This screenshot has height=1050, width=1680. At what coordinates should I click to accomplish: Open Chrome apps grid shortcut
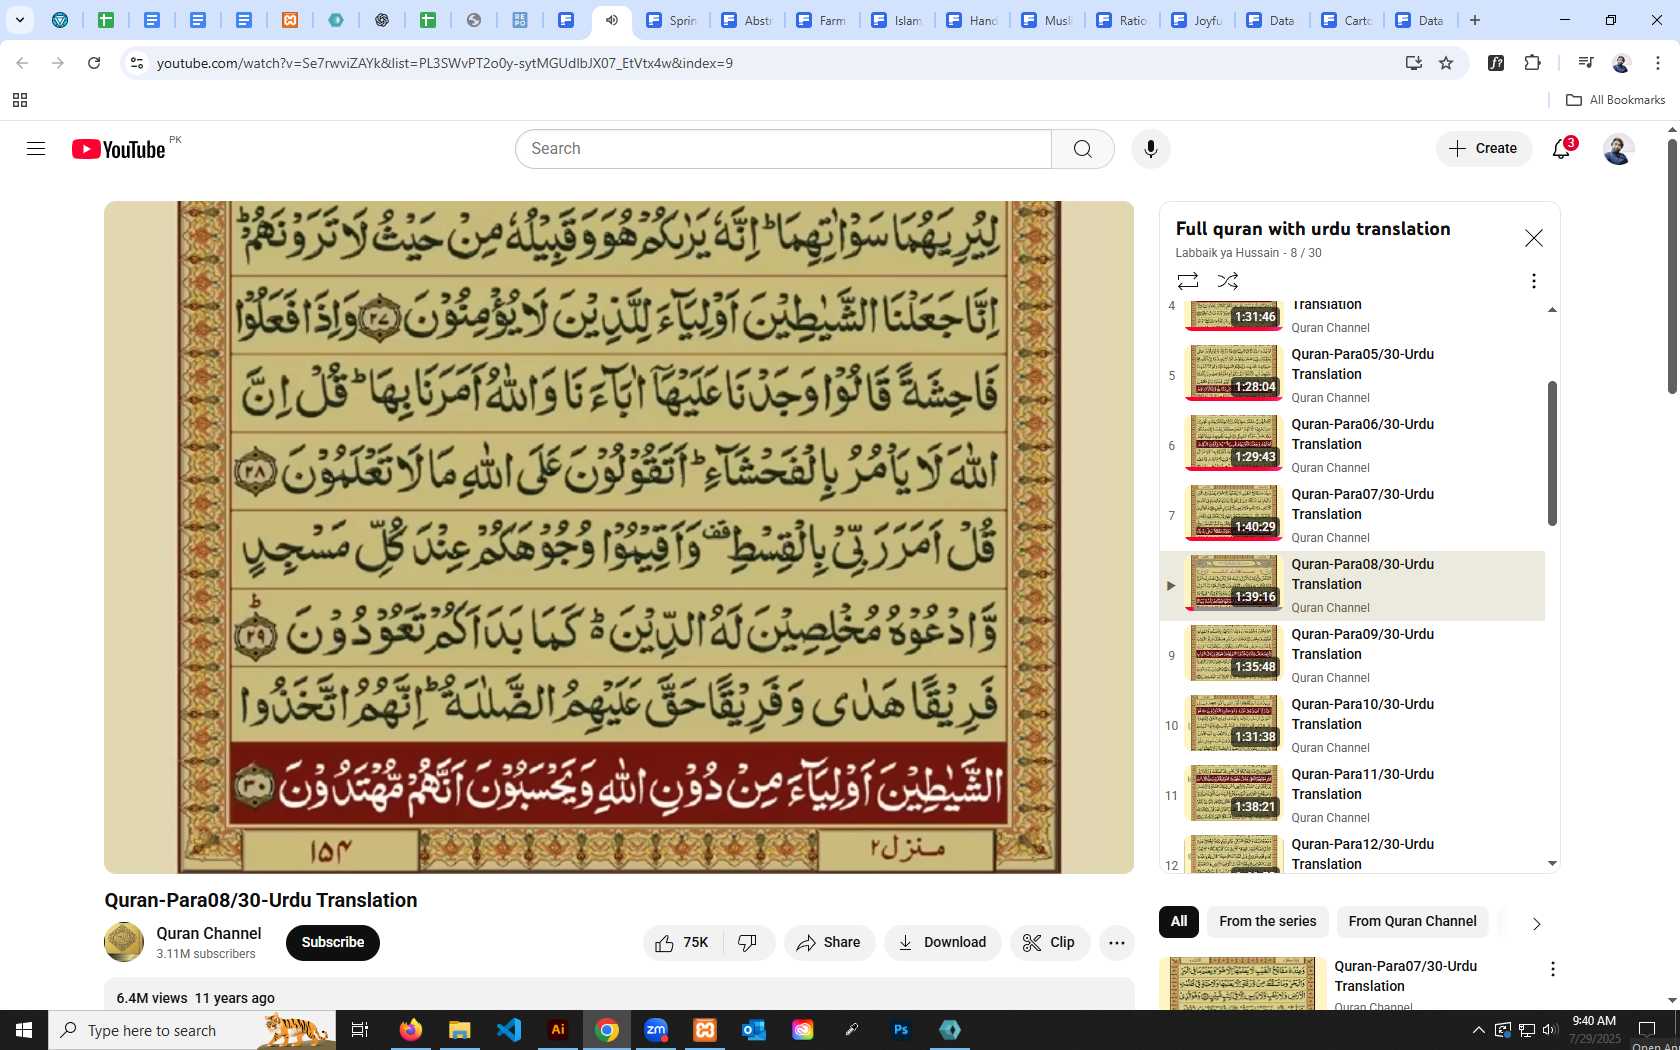[20, 100]
